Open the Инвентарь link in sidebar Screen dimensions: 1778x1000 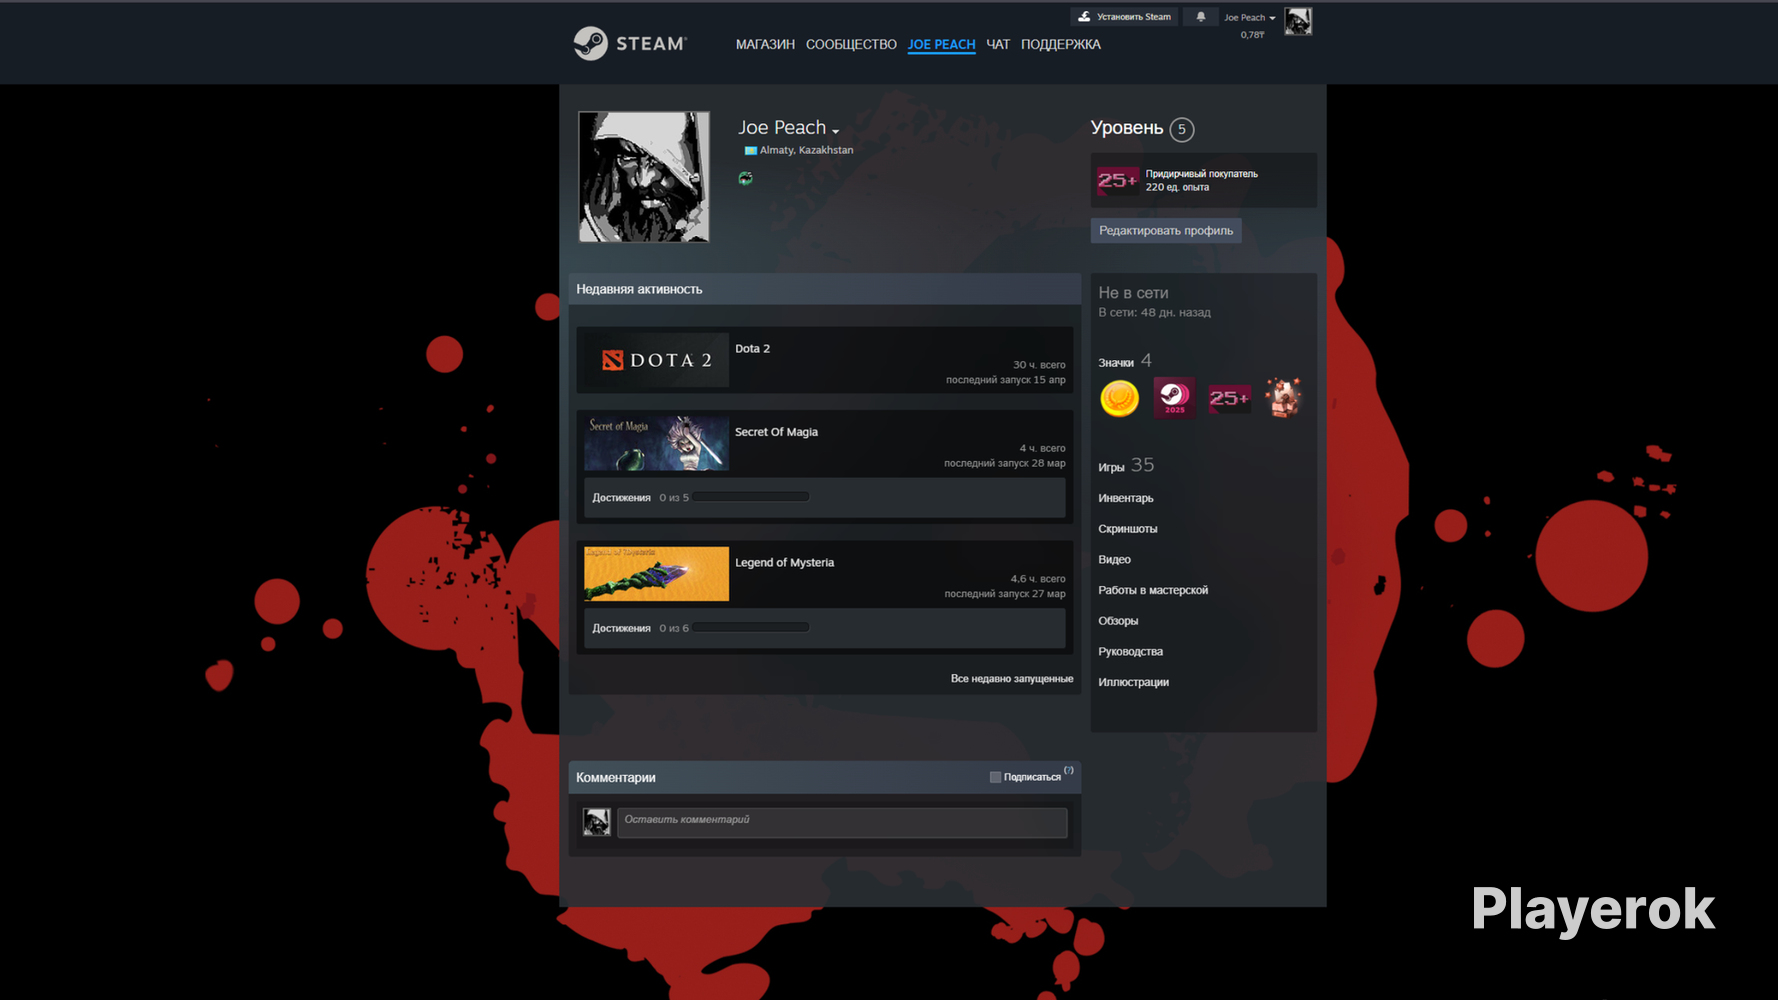pyautogui.click(x=1126, y=498)
